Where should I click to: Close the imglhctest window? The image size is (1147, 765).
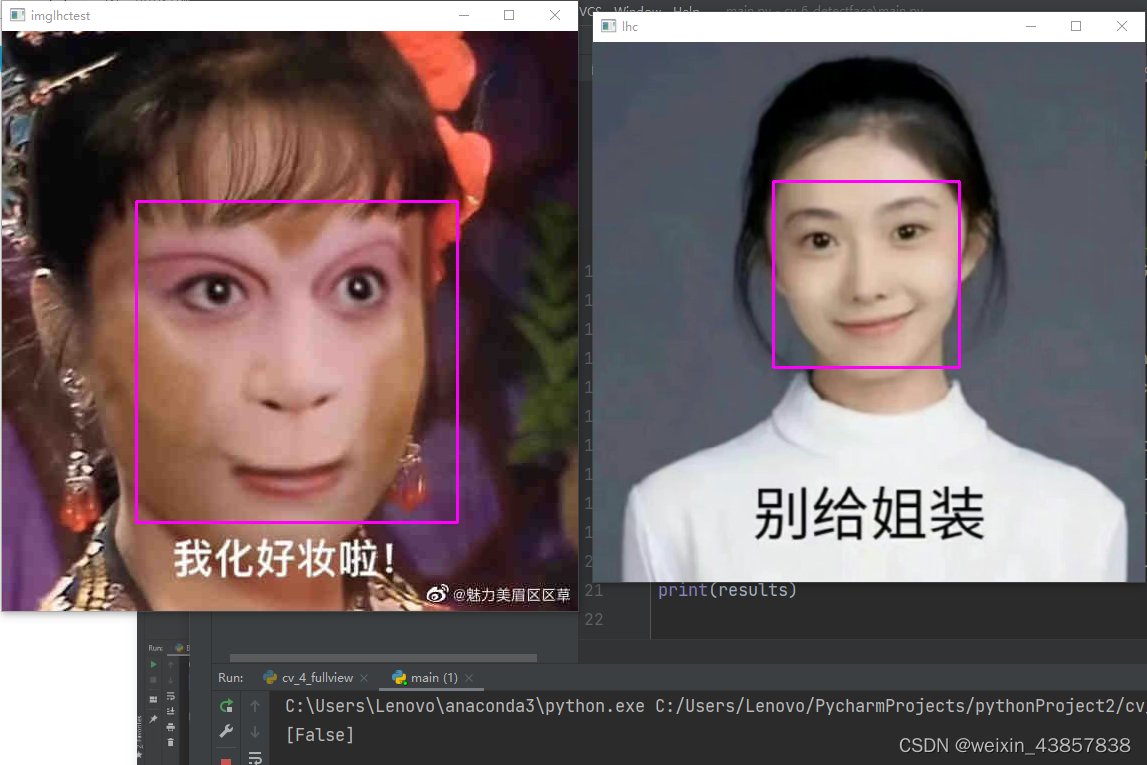pos(555,15)
